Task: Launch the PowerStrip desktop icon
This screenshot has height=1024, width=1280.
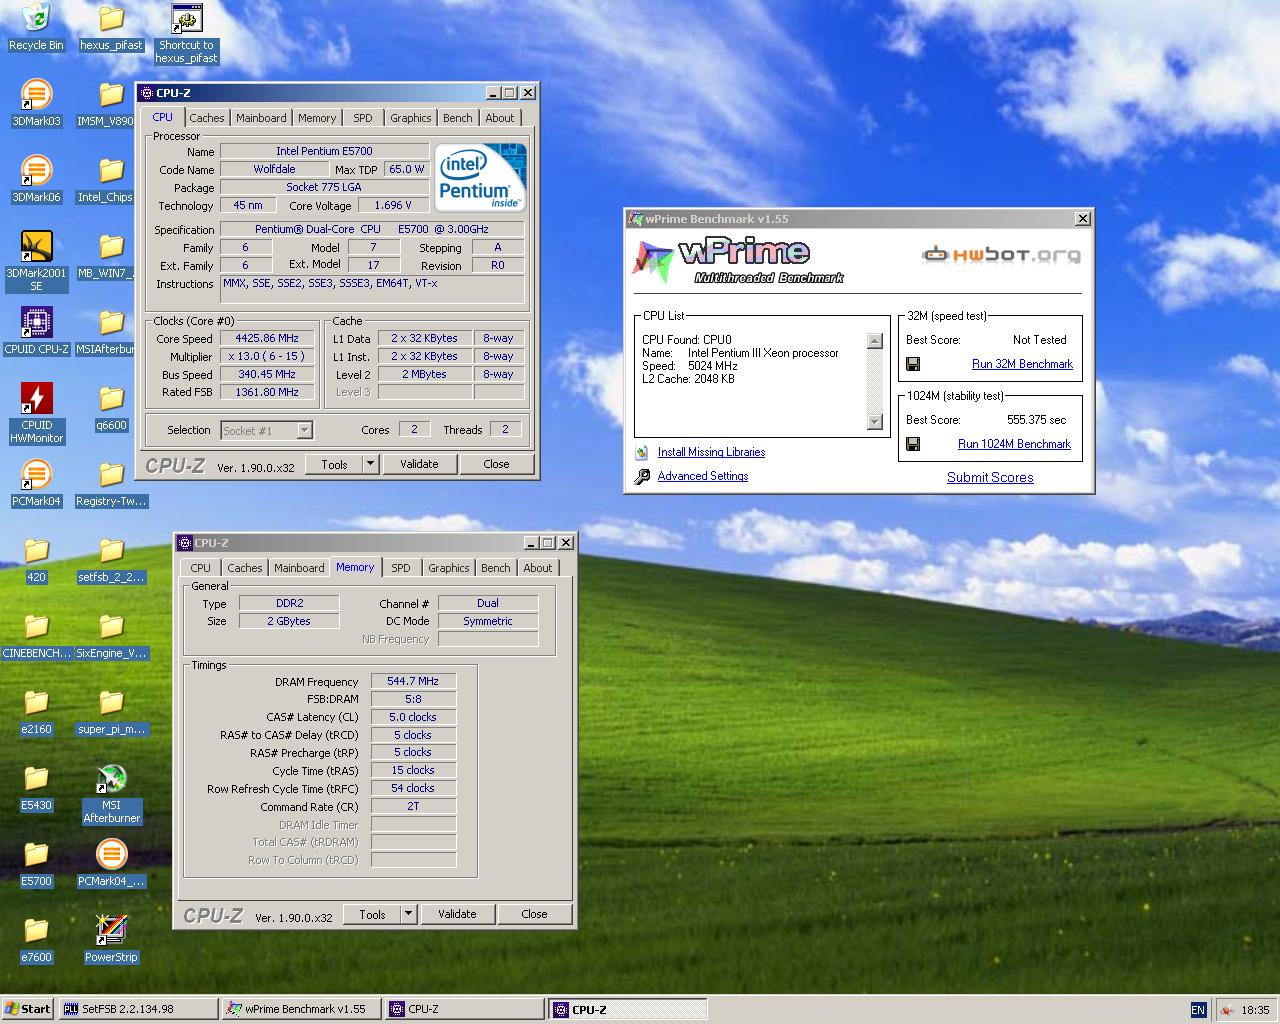Action: click(111, 939)
